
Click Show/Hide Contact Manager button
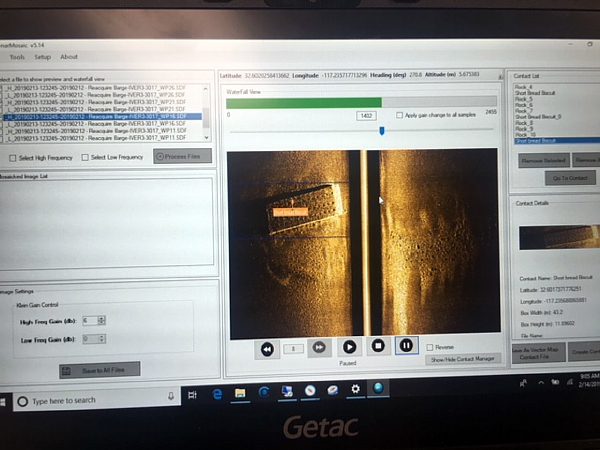click(463, 359)
